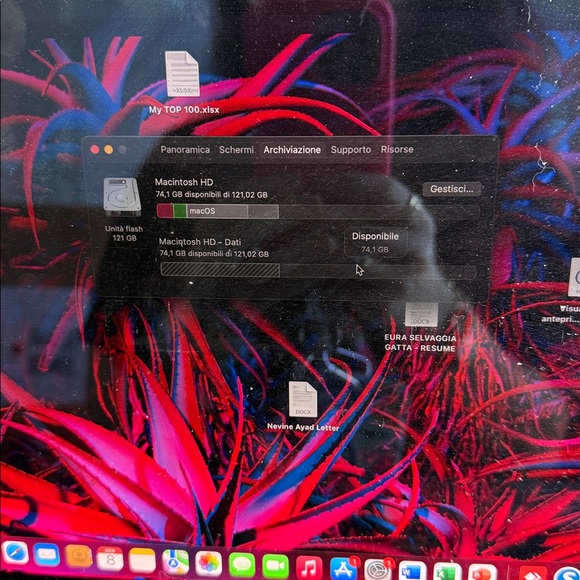Screen dimensions: 580x580
Task: Open the Music app in the Dock
Action: coord(309,568)
